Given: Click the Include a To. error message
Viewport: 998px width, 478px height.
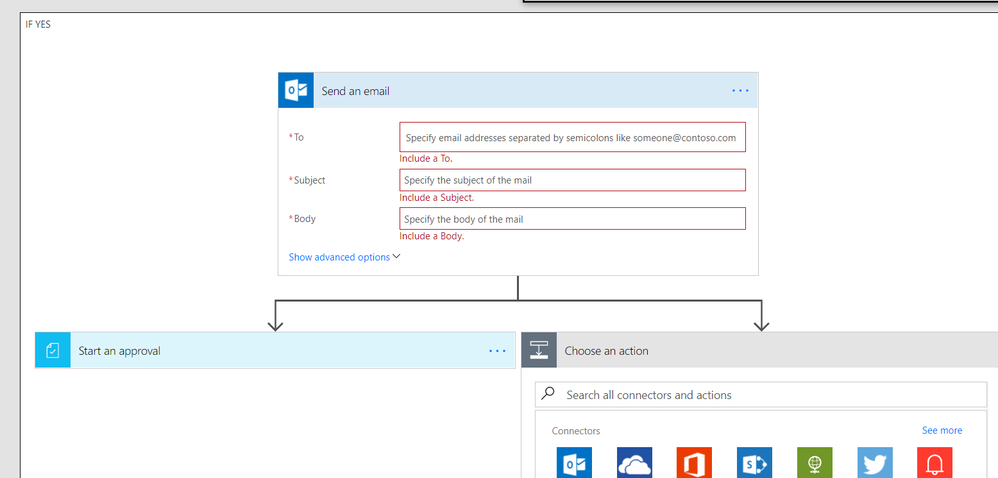Looking at the screenshot, I should point(426,158).
